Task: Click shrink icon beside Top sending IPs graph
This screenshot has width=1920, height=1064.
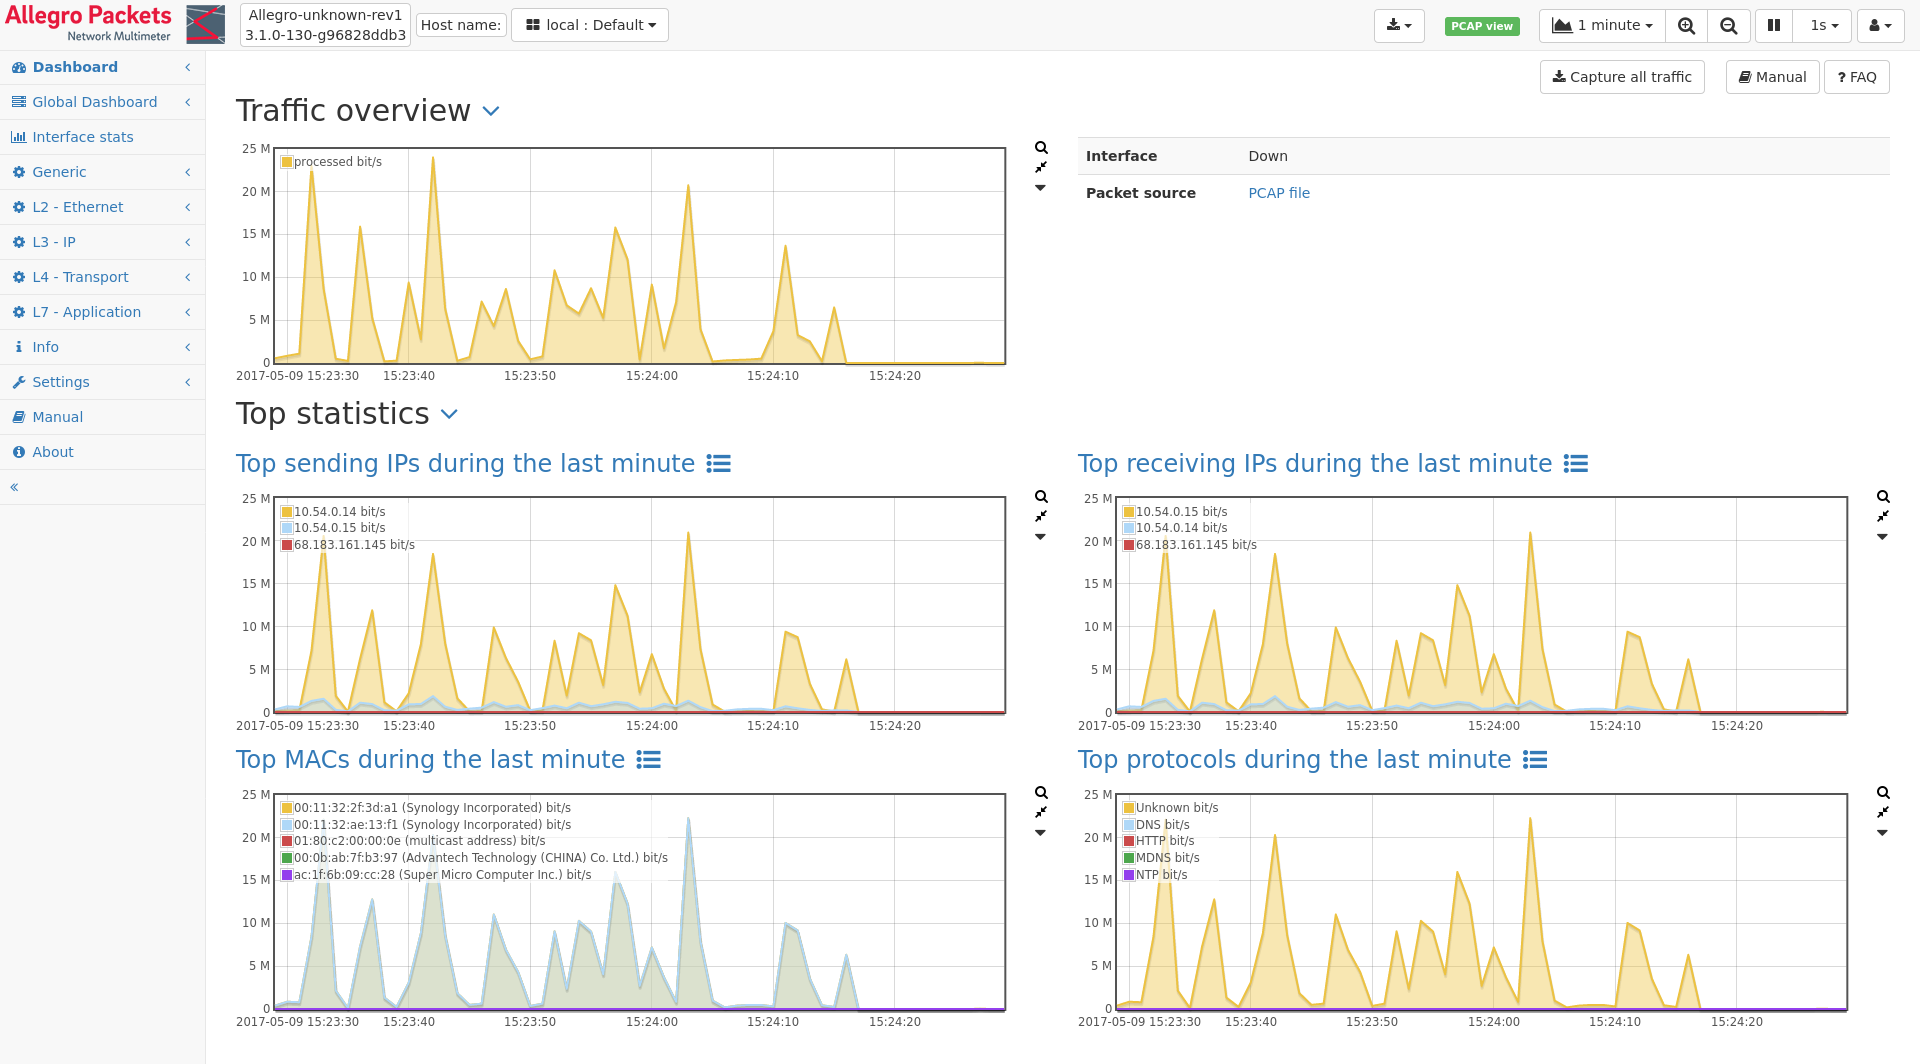Action: click(x=1041, y=516)
